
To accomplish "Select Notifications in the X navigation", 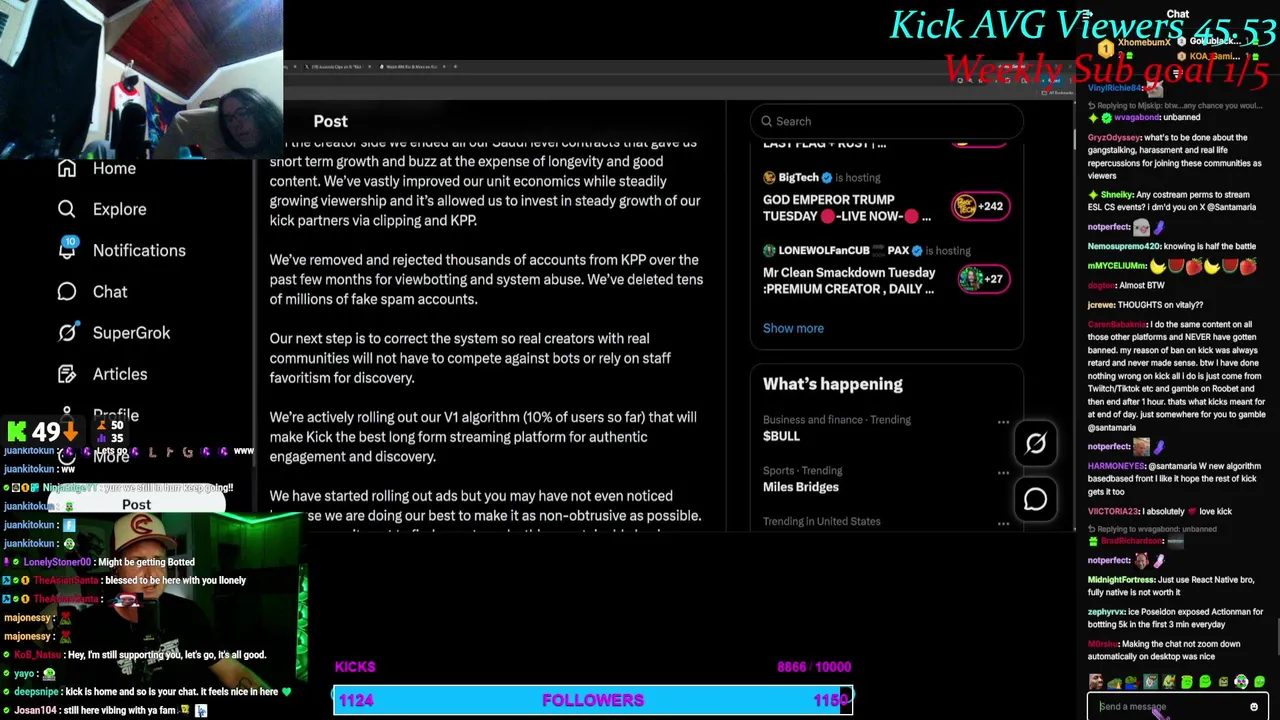I will [x=139, y=250].
